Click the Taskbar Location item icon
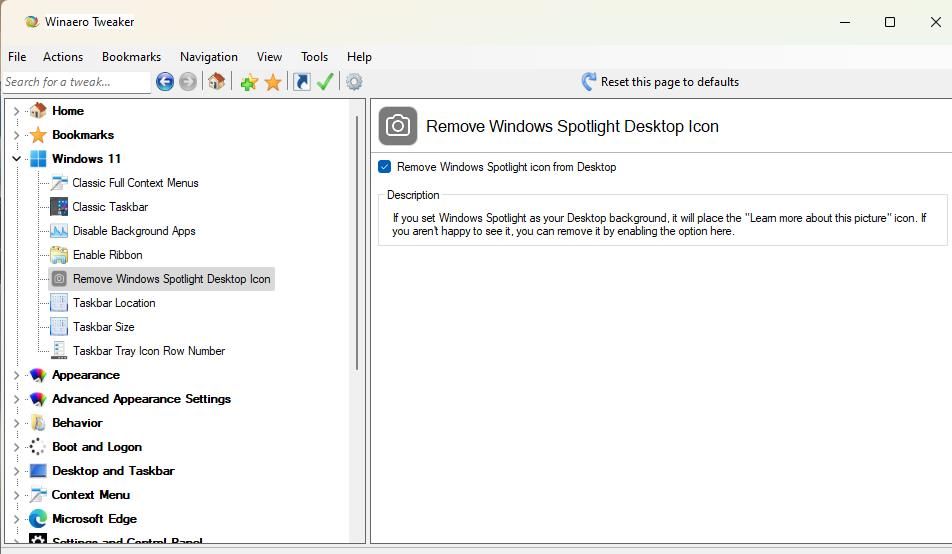The image size is (952, 554). click(59, 303)
